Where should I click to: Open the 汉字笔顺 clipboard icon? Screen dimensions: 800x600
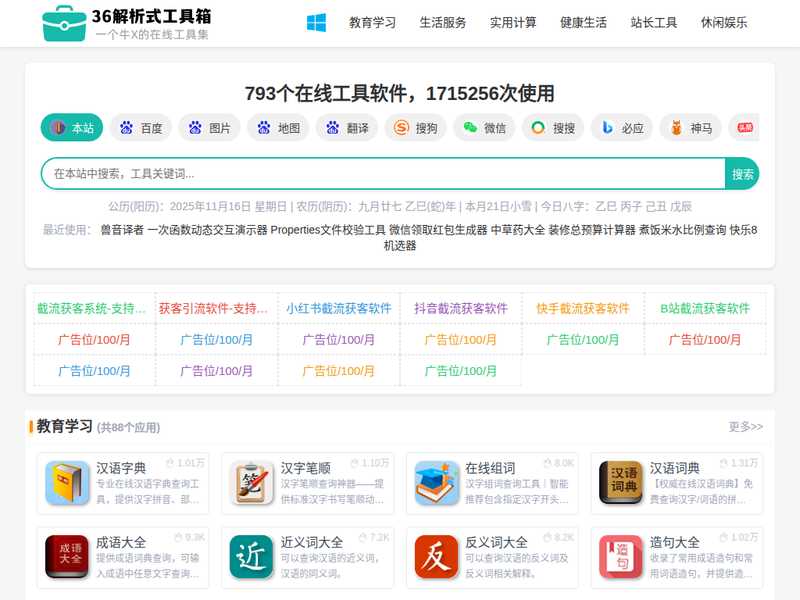coord(251,482)
